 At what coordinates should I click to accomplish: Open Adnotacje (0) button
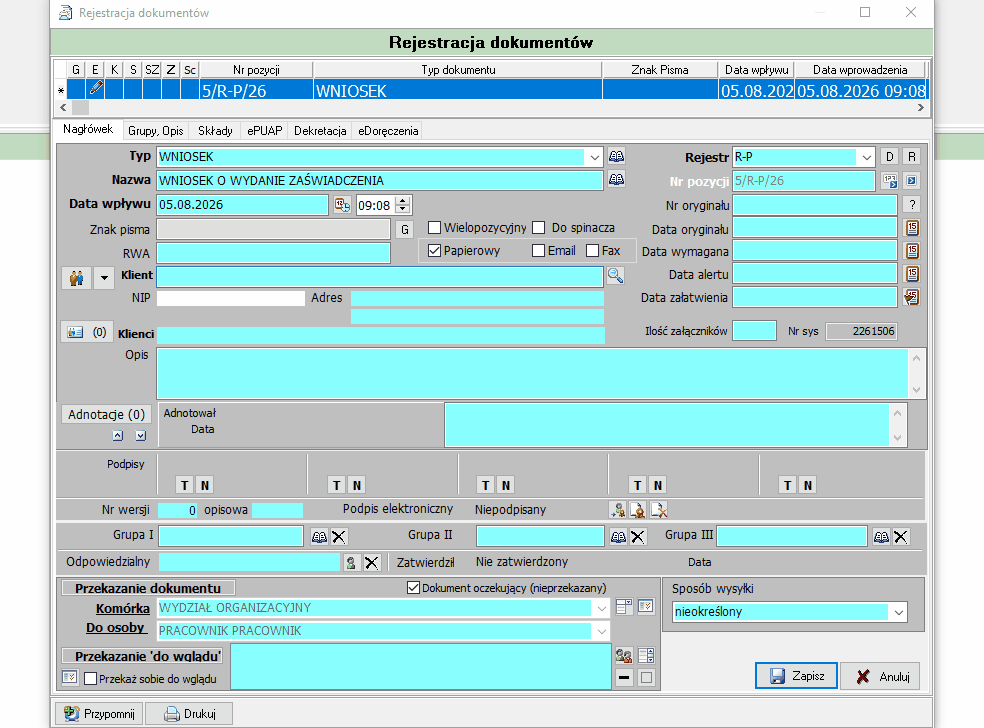(107, 415)
